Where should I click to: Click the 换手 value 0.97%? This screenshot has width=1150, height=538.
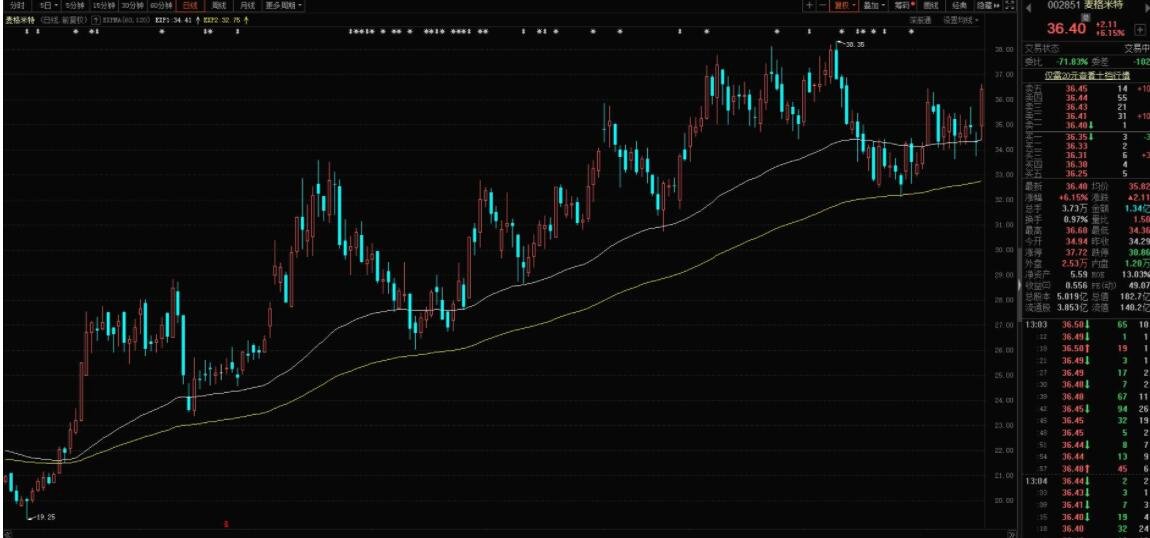click(x=1075, y=219)
